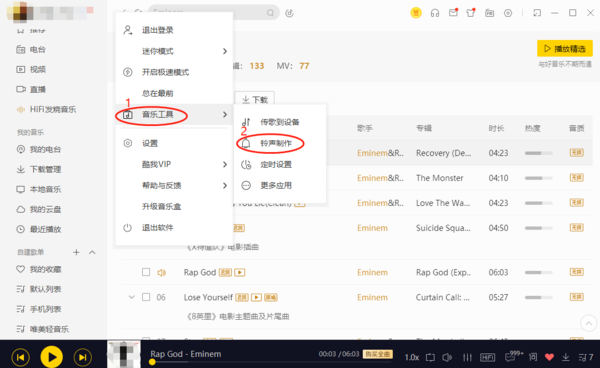Click the 退出软件 power icon
This screenshot has width=600, height=368.
[127, 228]
